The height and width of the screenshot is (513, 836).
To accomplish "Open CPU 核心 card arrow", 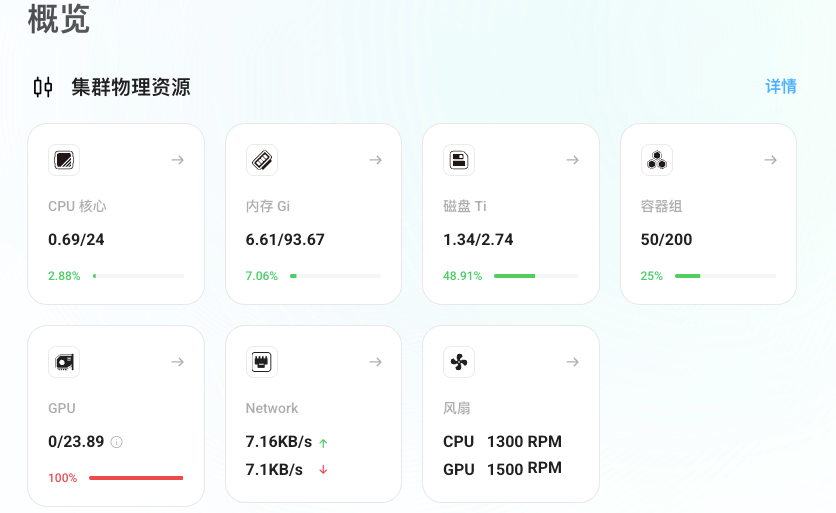I will 178,160.
